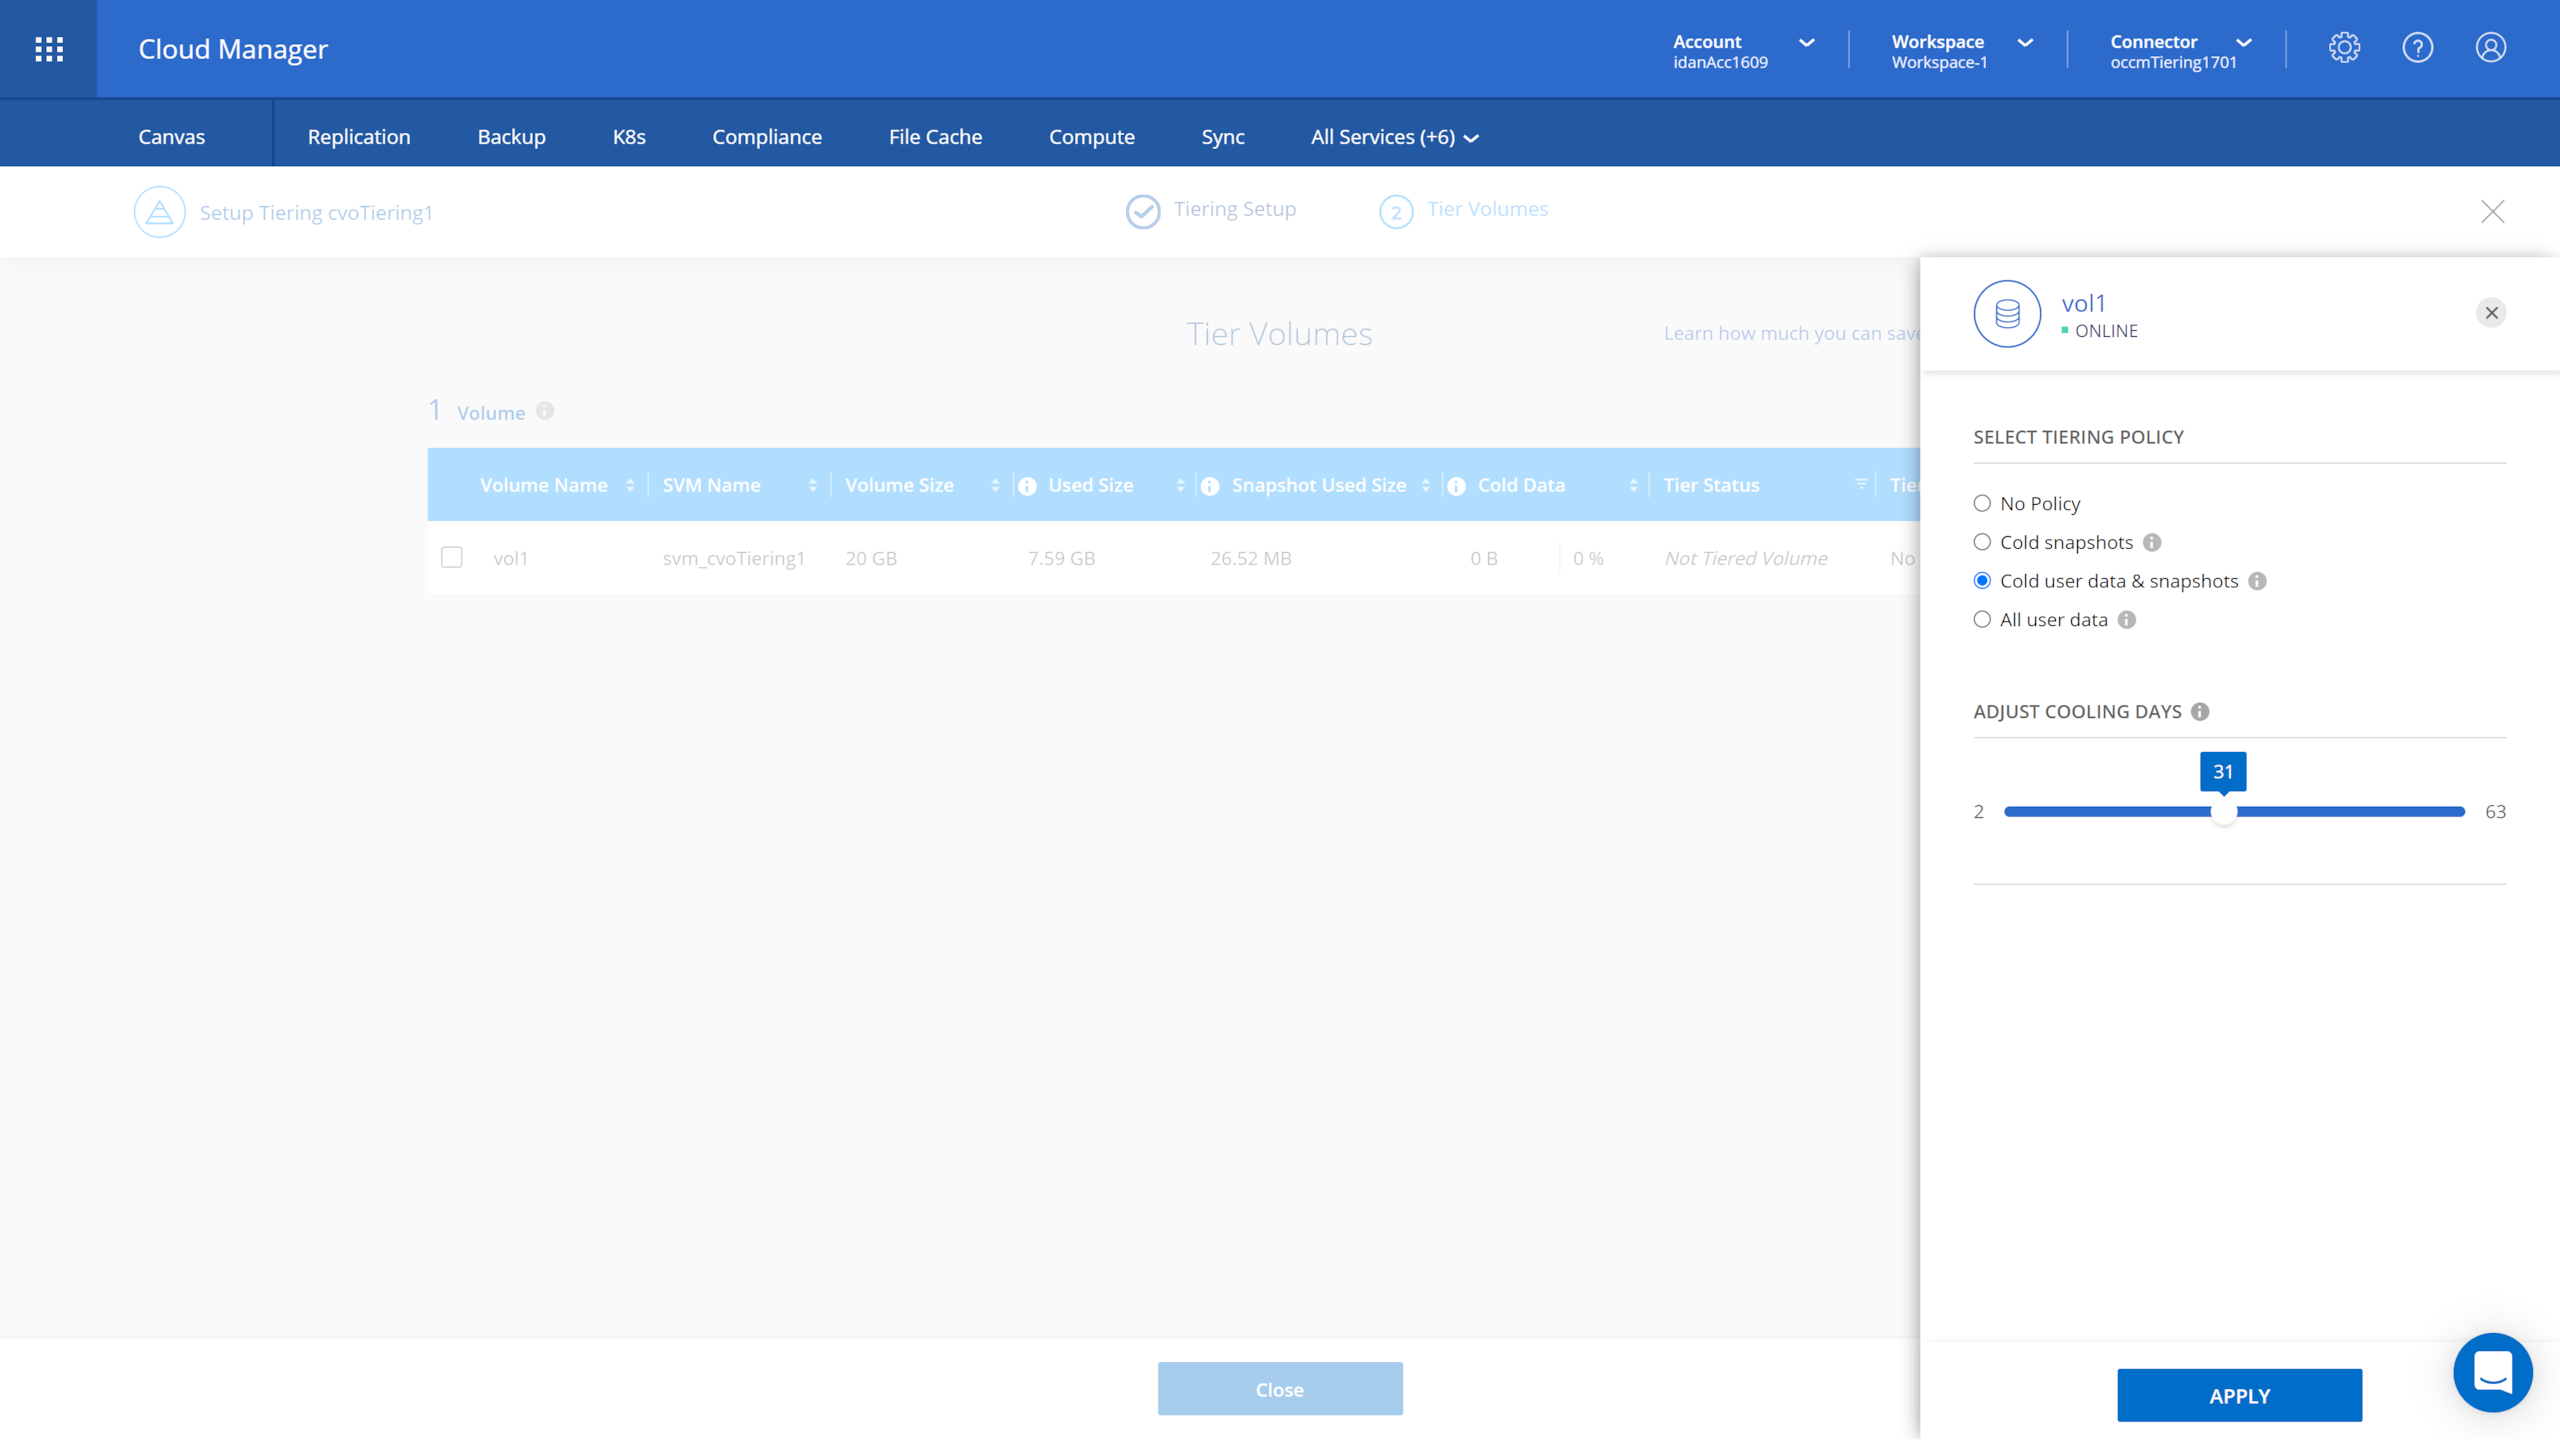
Task: Check the vol1 row checkbox
Action: [452, 557]
